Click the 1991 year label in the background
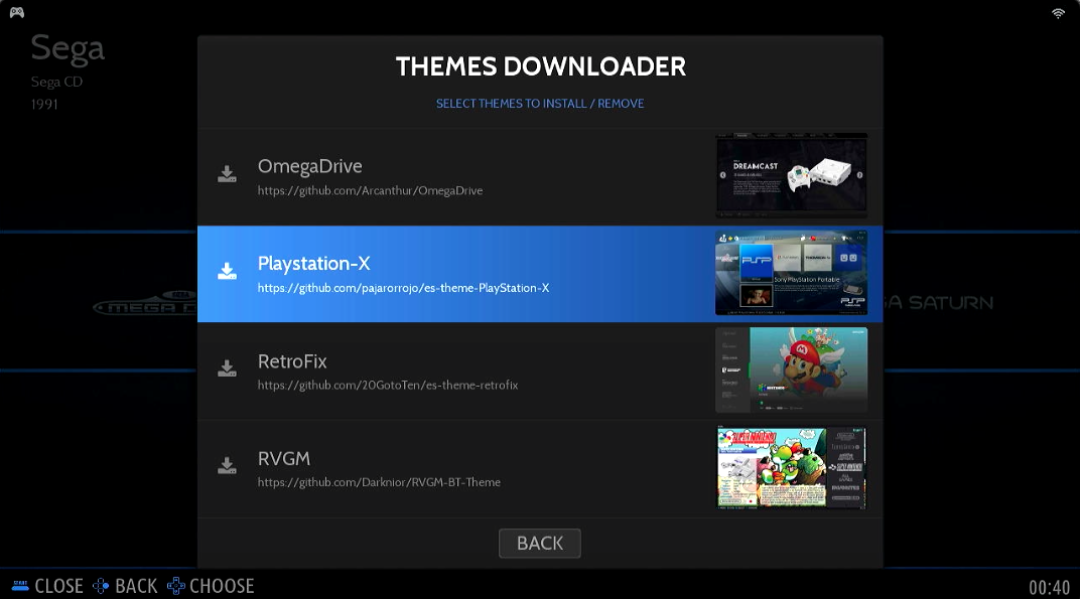The height and width of the screenshot is (599, 1080). (44, 105)
